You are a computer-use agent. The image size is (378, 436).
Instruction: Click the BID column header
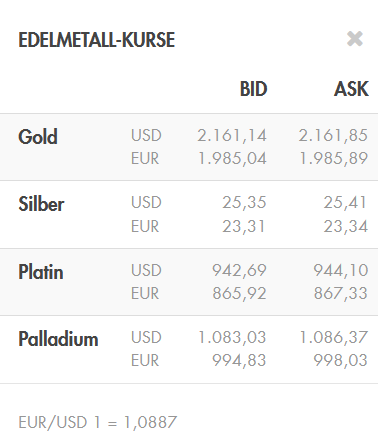tap(254, 89)
